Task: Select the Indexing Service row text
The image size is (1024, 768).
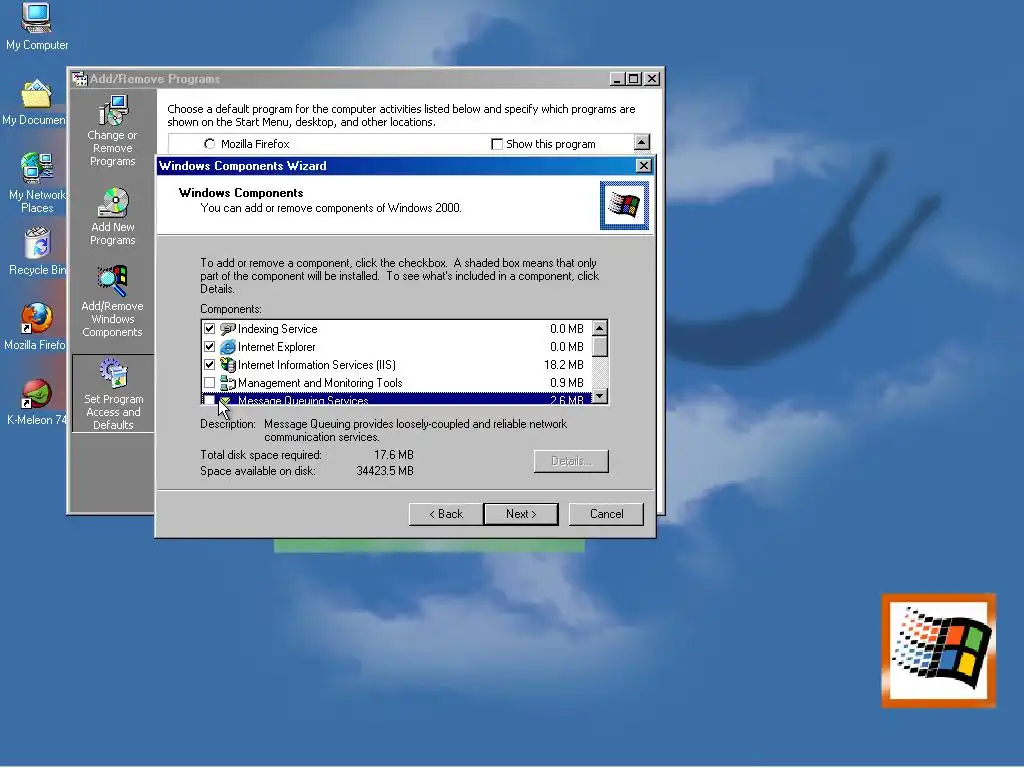Action: coord(278,329)
